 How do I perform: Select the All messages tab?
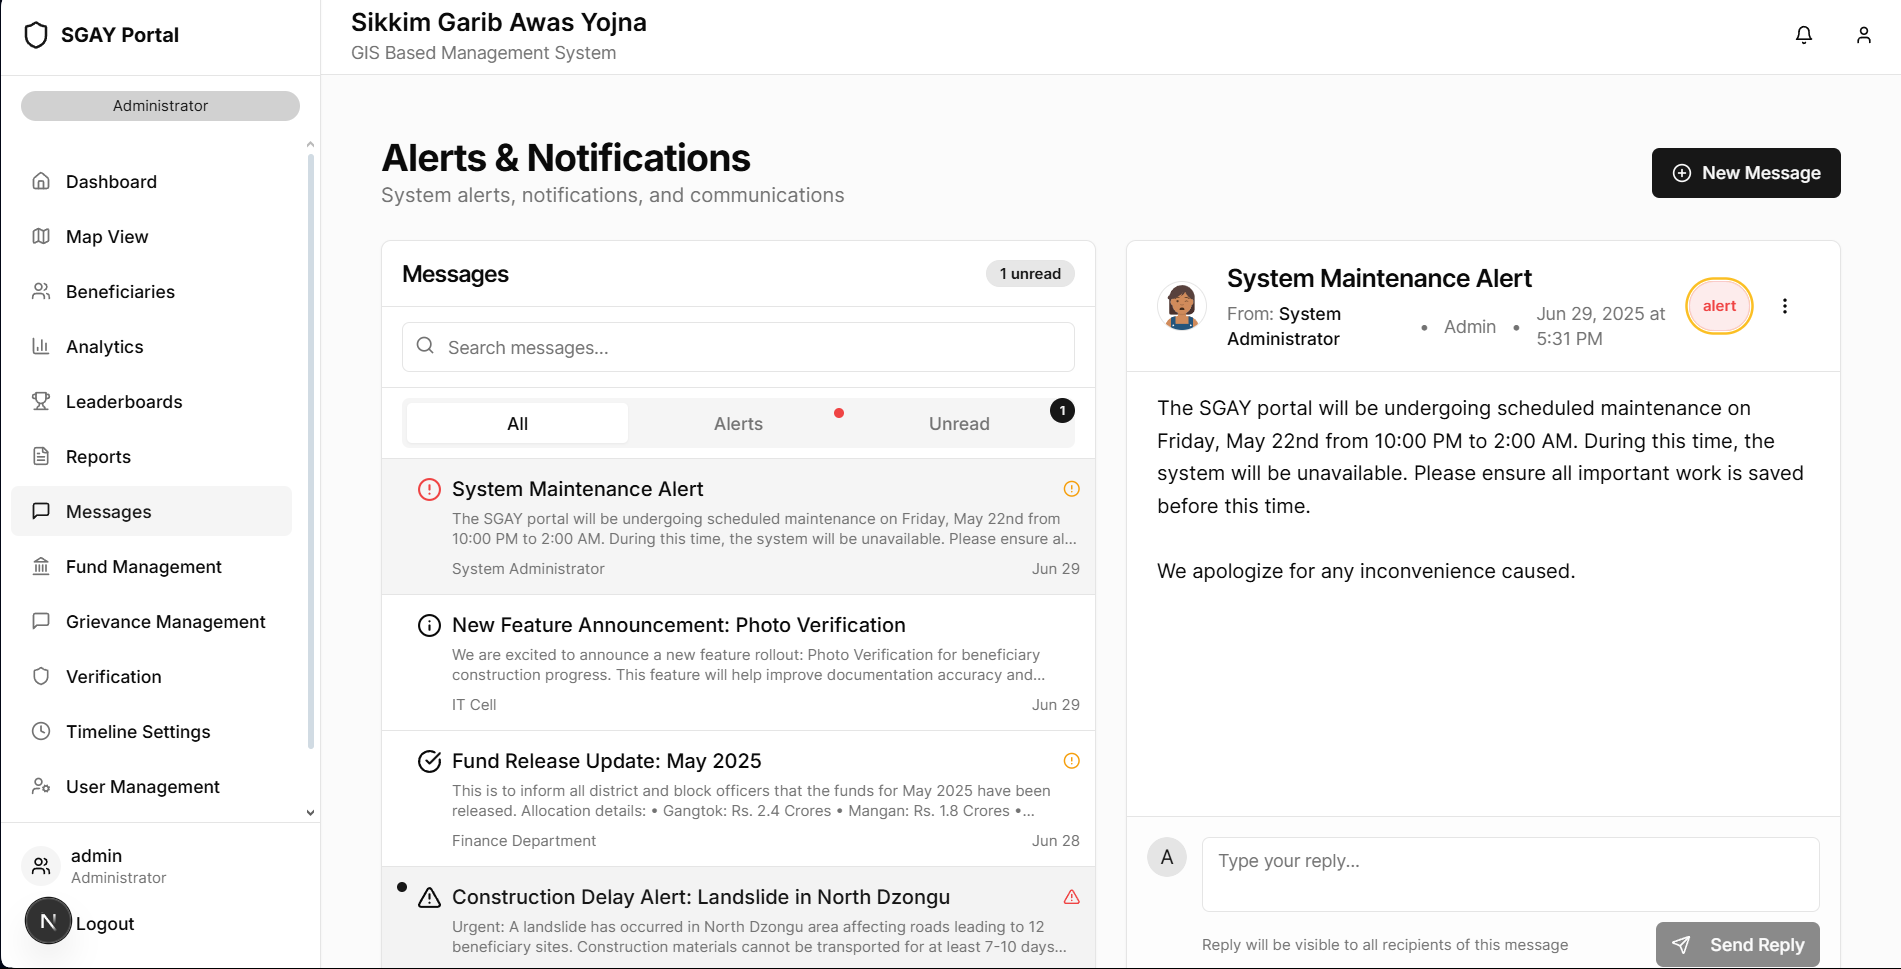[x=517, y=424]
